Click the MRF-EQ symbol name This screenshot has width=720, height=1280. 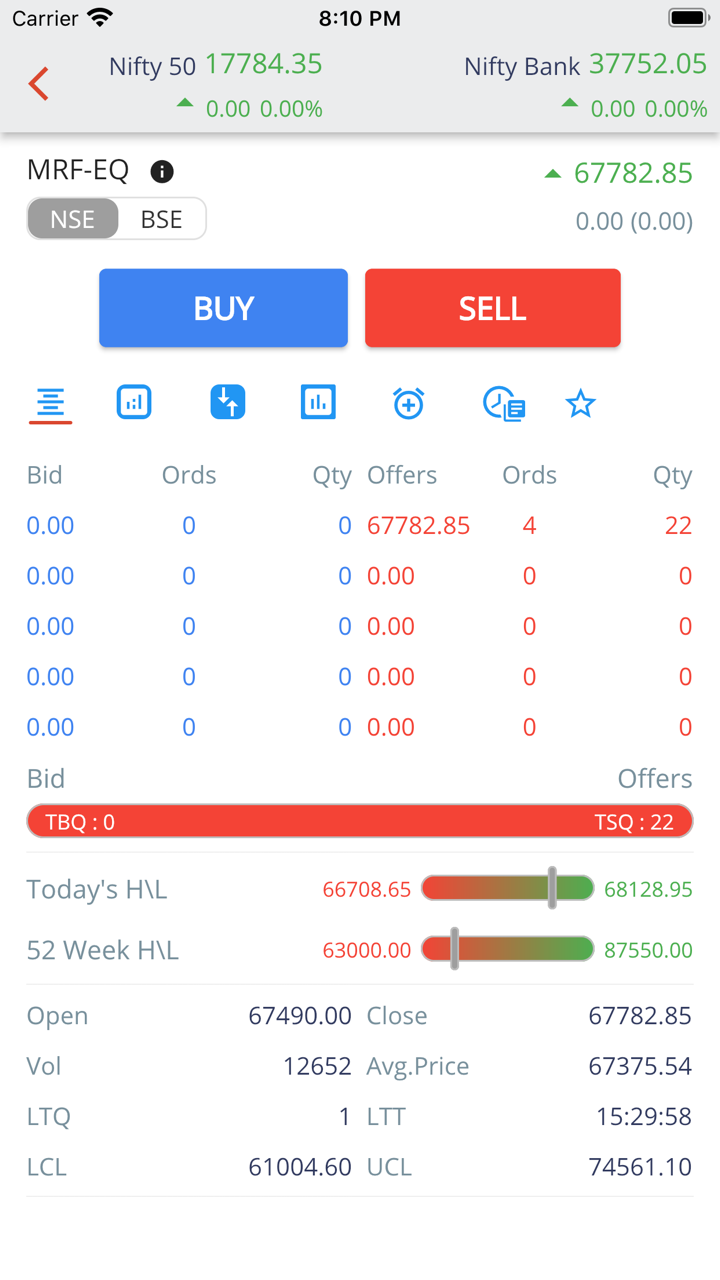78,170
